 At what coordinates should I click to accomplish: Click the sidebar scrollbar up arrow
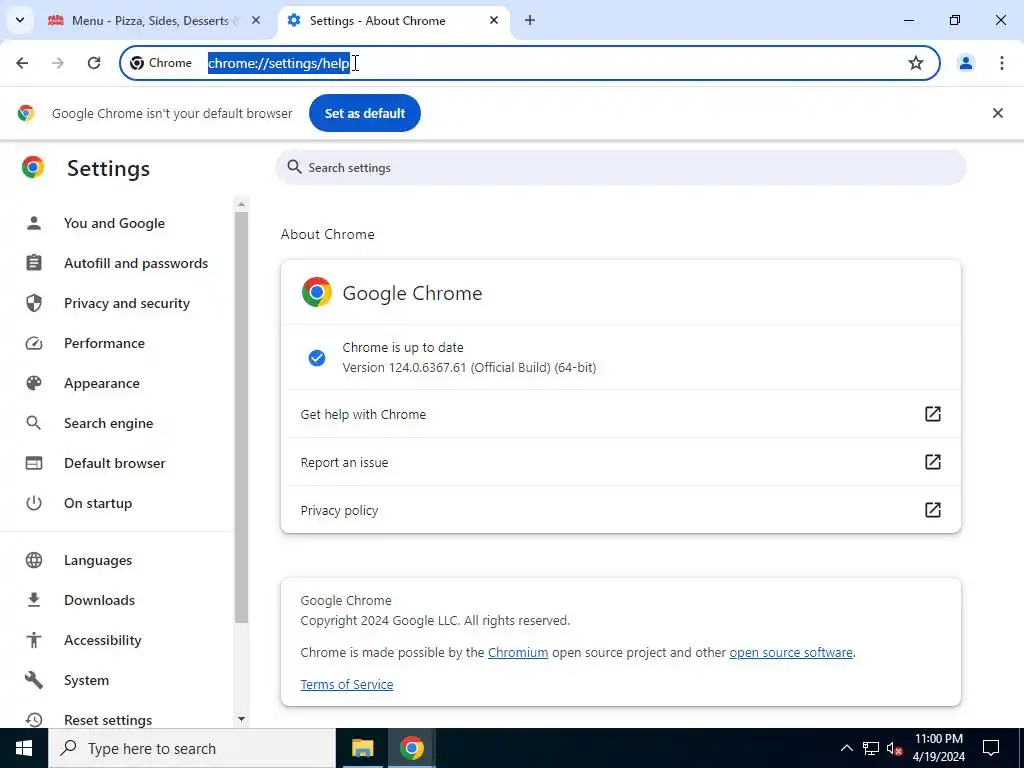[241, 204]
